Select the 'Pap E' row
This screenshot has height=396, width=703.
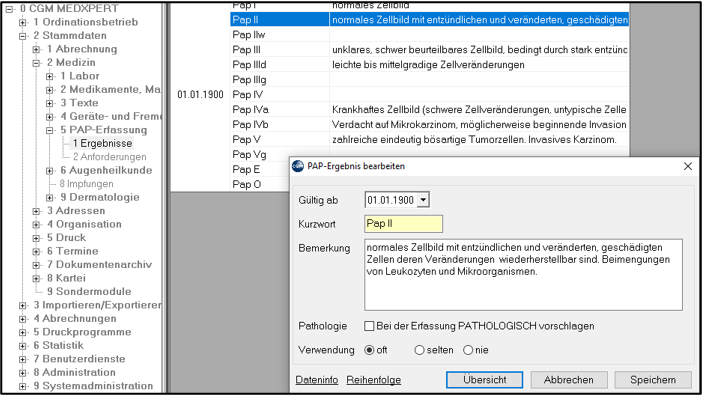coord(260,169)
